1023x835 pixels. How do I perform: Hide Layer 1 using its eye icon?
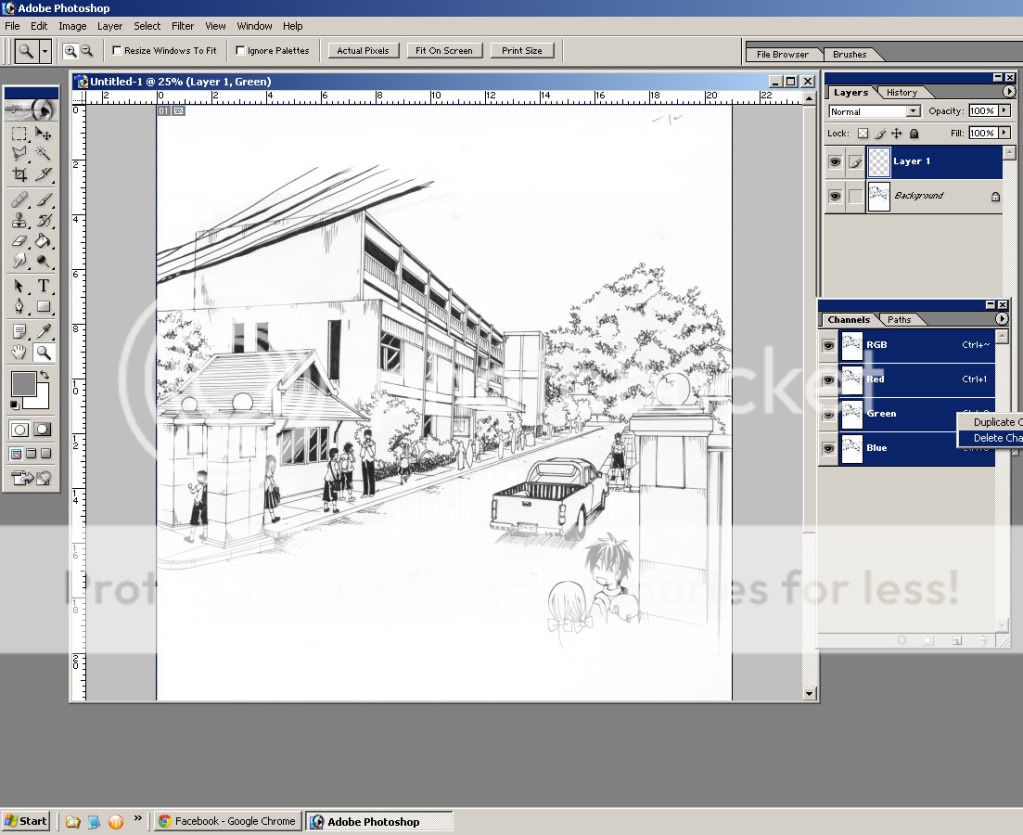(834, 161)
